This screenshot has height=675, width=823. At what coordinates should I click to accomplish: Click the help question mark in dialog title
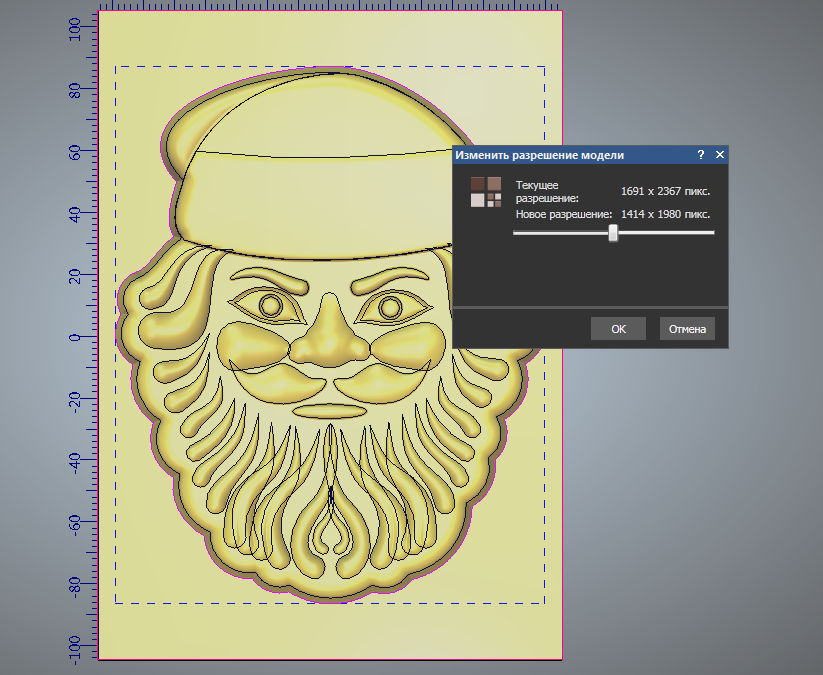(x=701, y=155)
